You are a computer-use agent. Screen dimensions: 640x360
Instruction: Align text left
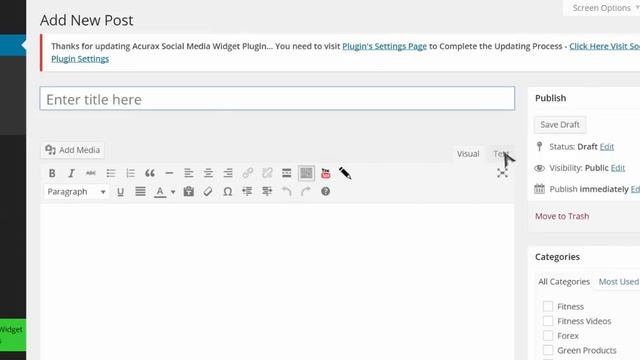pos(189,173)
